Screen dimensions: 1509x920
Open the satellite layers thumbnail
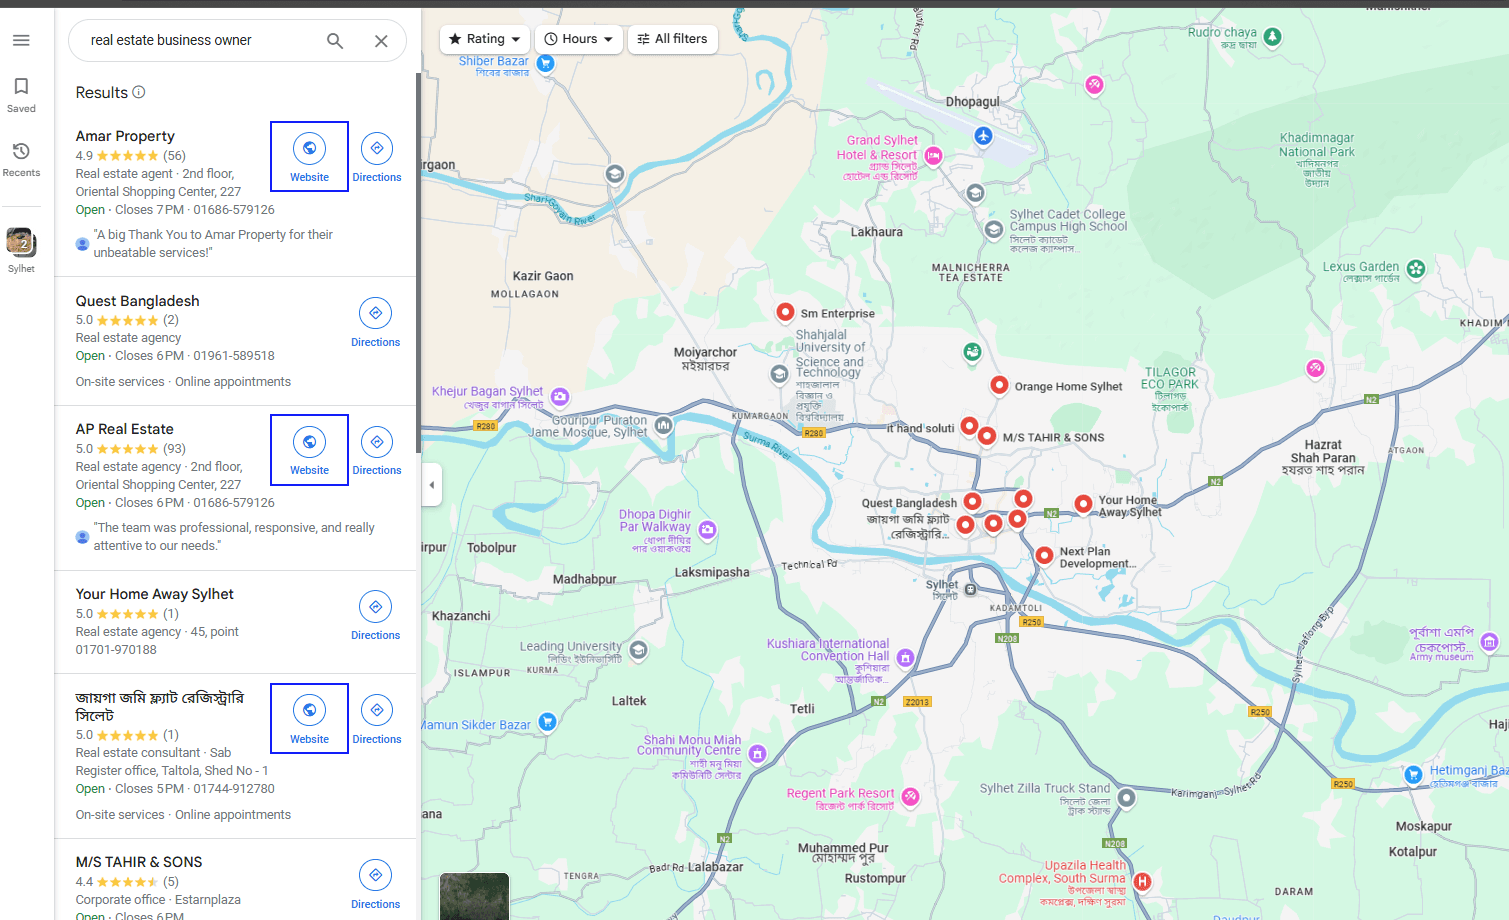[474, 896]
